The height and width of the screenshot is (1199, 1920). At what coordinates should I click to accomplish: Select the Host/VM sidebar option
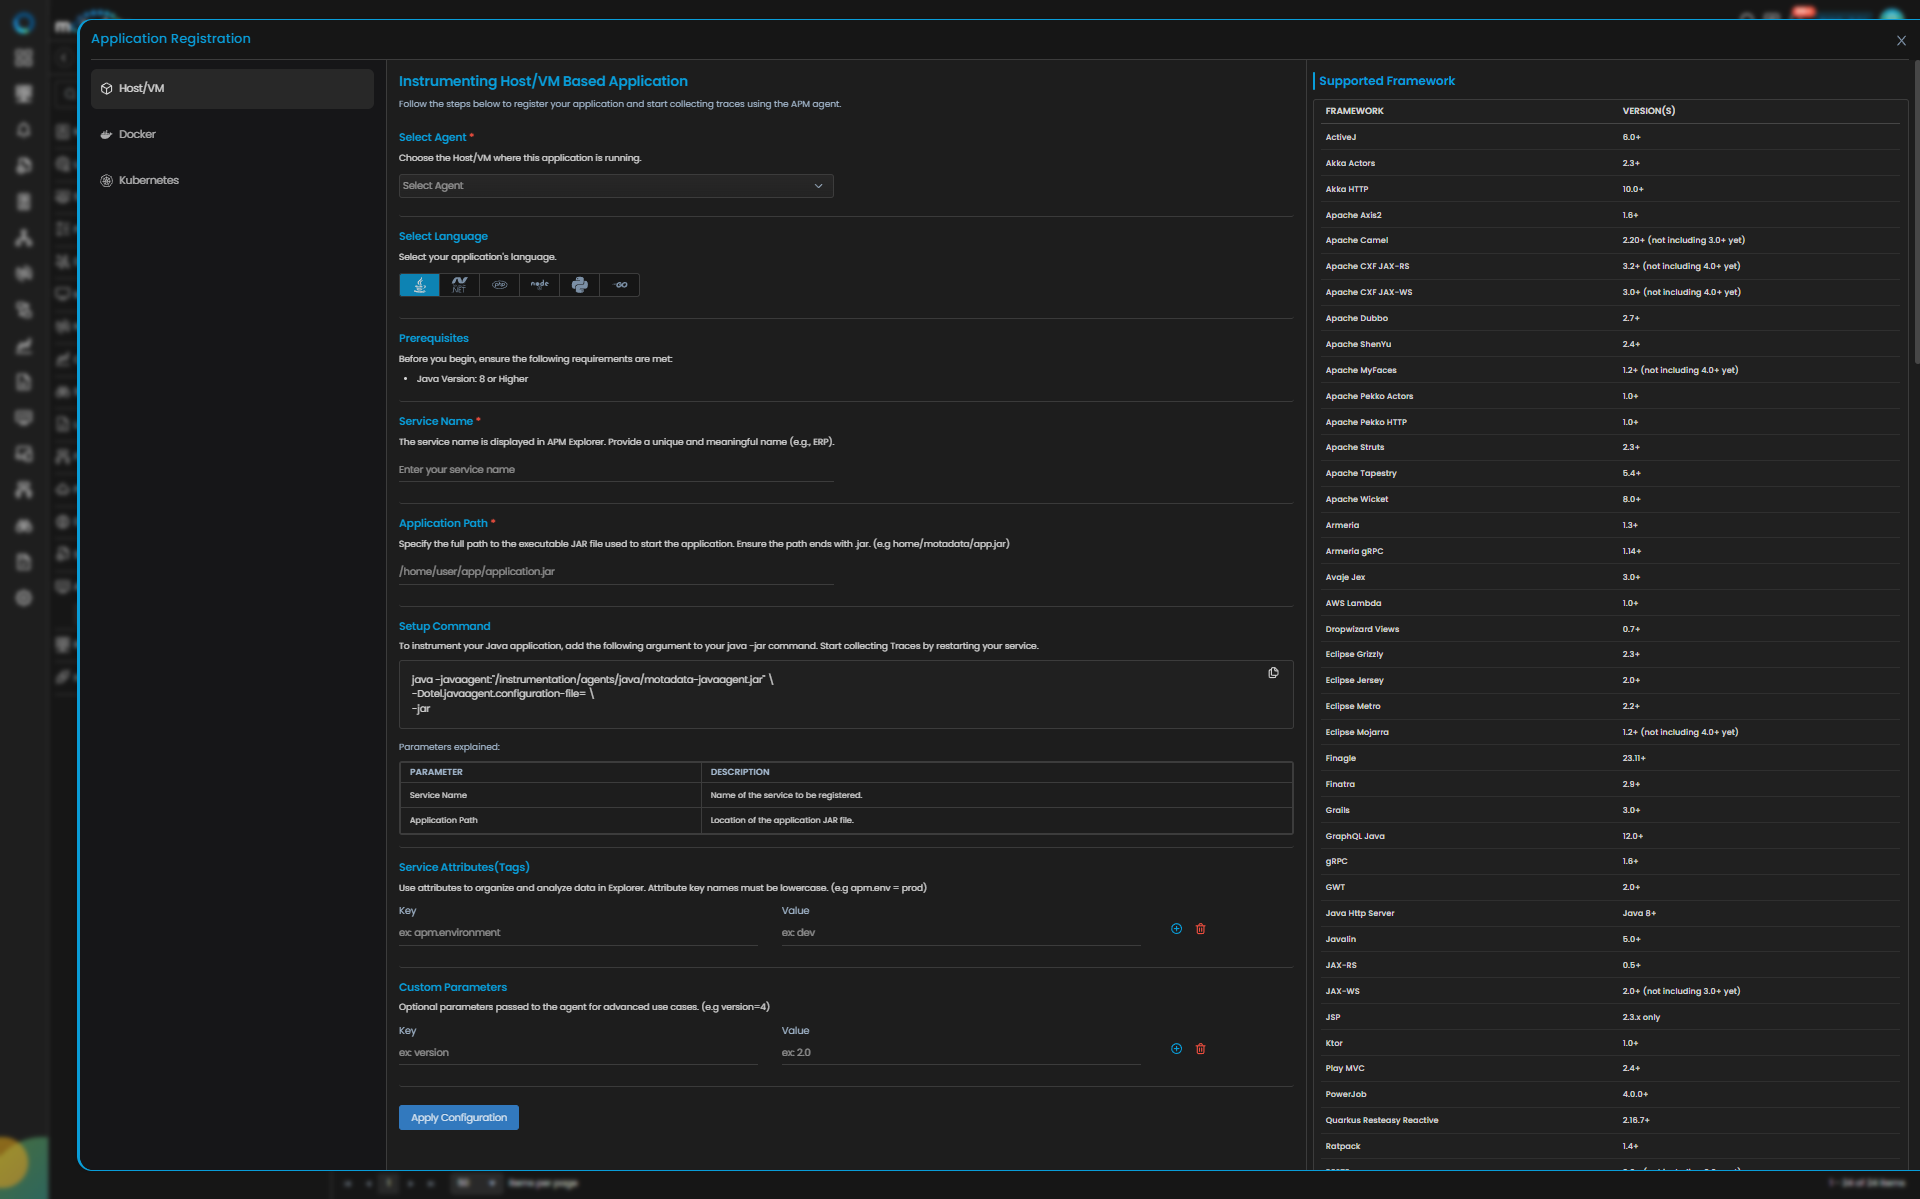click(141, 88)
